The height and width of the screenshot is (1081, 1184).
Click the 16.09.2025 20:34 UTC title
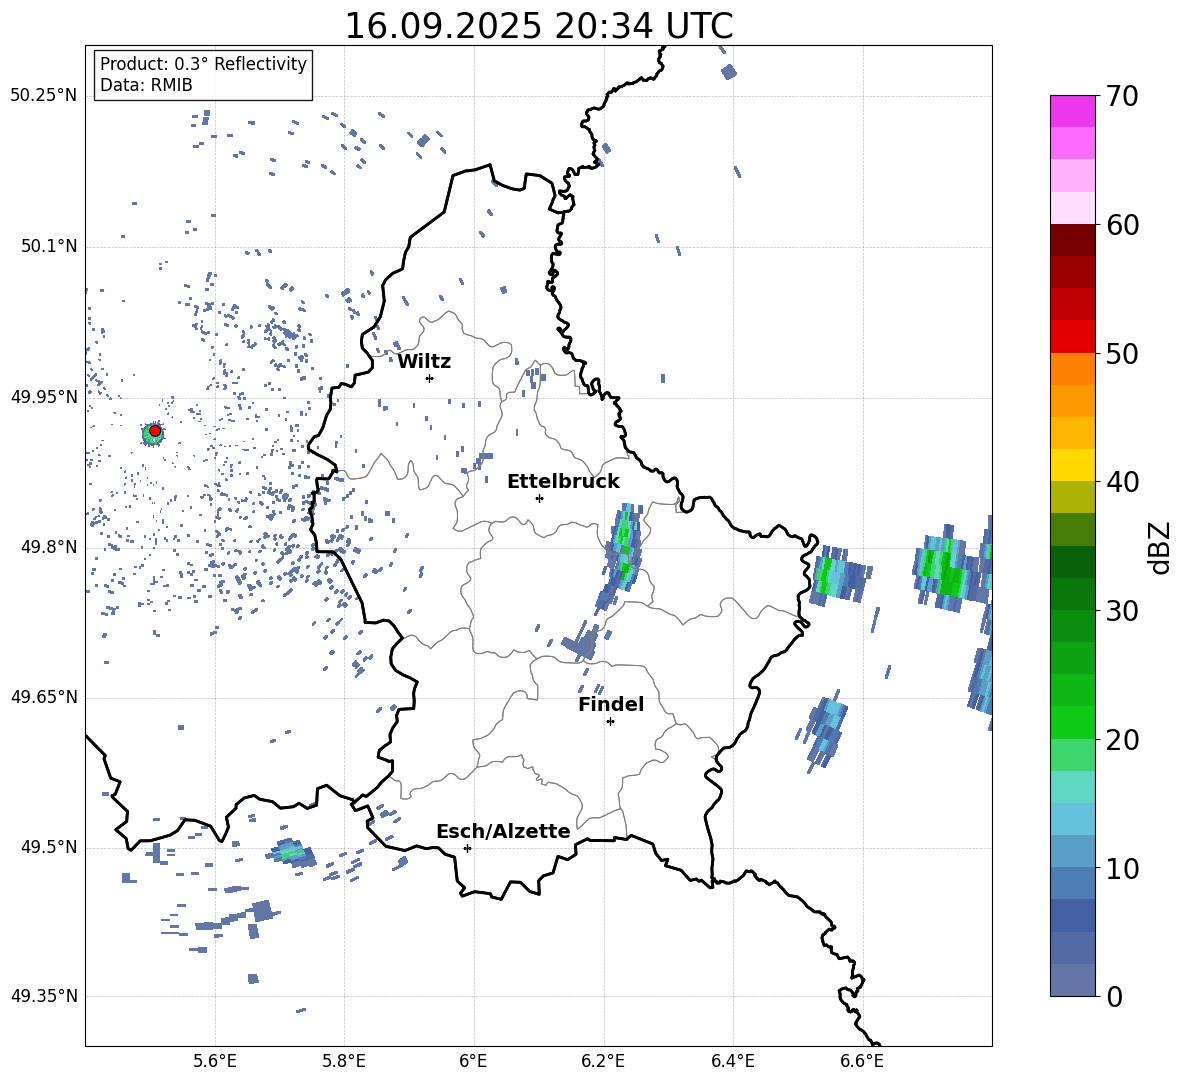539,26
